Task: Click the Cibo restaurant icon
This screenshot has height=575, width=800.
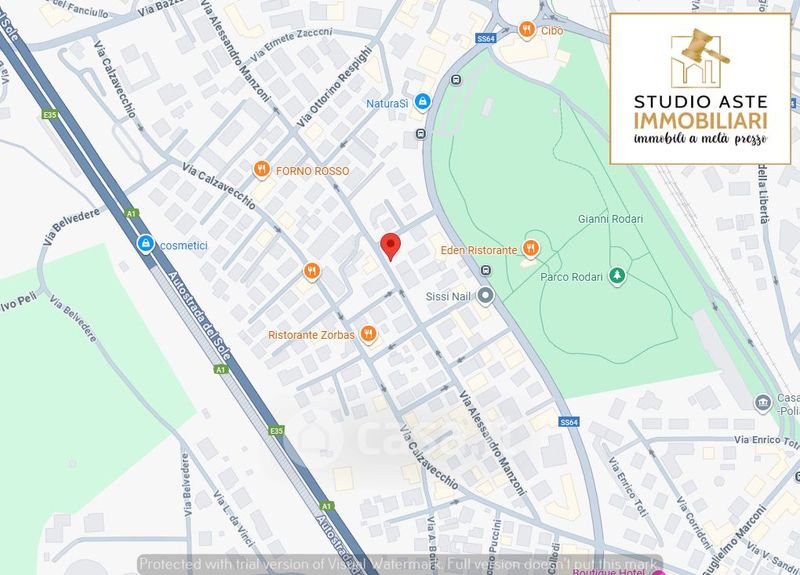Action: (x=526, y=30)
